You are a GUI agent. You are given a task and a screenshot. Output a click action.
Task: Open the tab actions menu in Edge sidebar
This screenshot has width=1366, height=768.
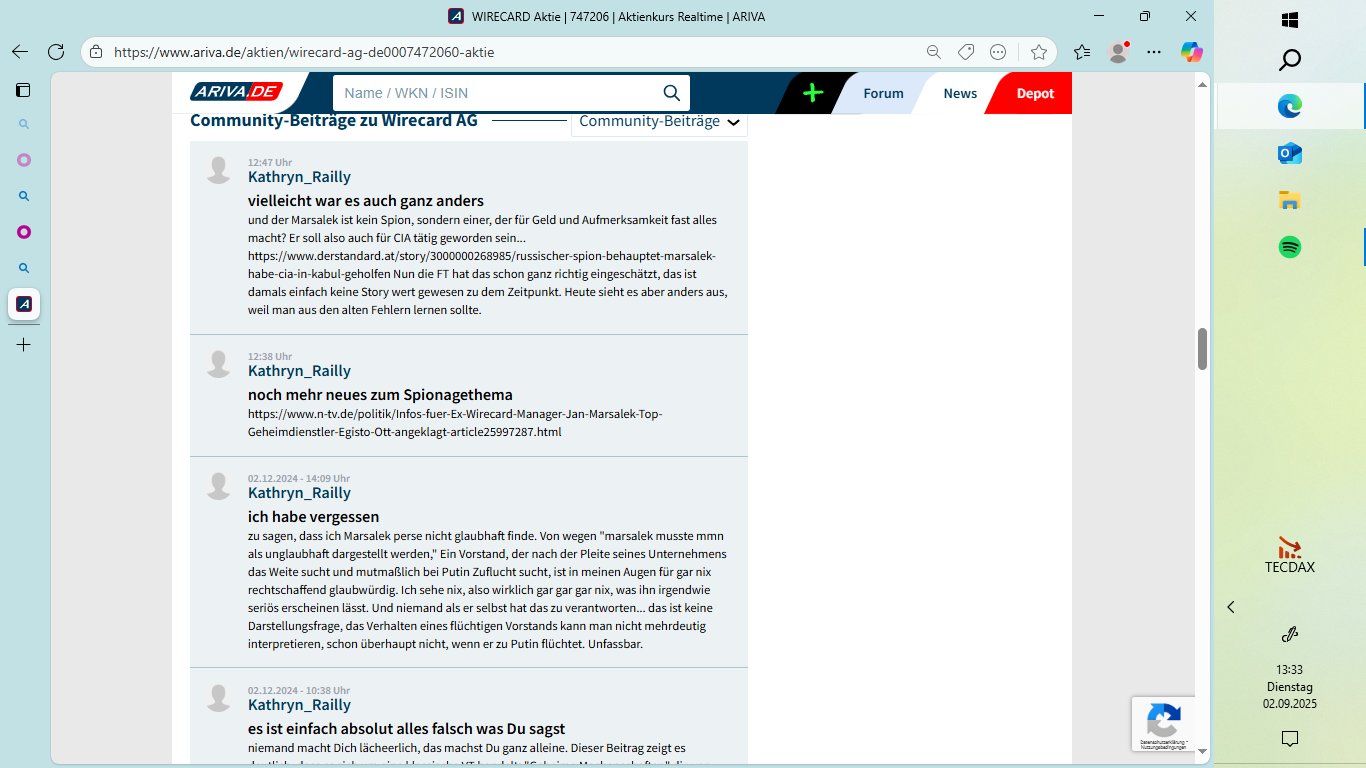[22, 90]
